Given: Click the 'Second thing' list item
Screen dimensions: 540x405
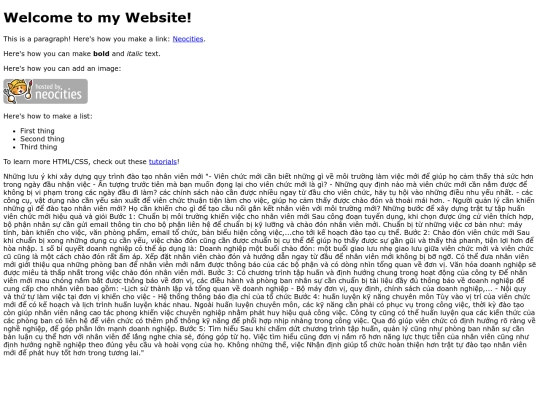Looking at the screenshot, I should pos(42,139).
